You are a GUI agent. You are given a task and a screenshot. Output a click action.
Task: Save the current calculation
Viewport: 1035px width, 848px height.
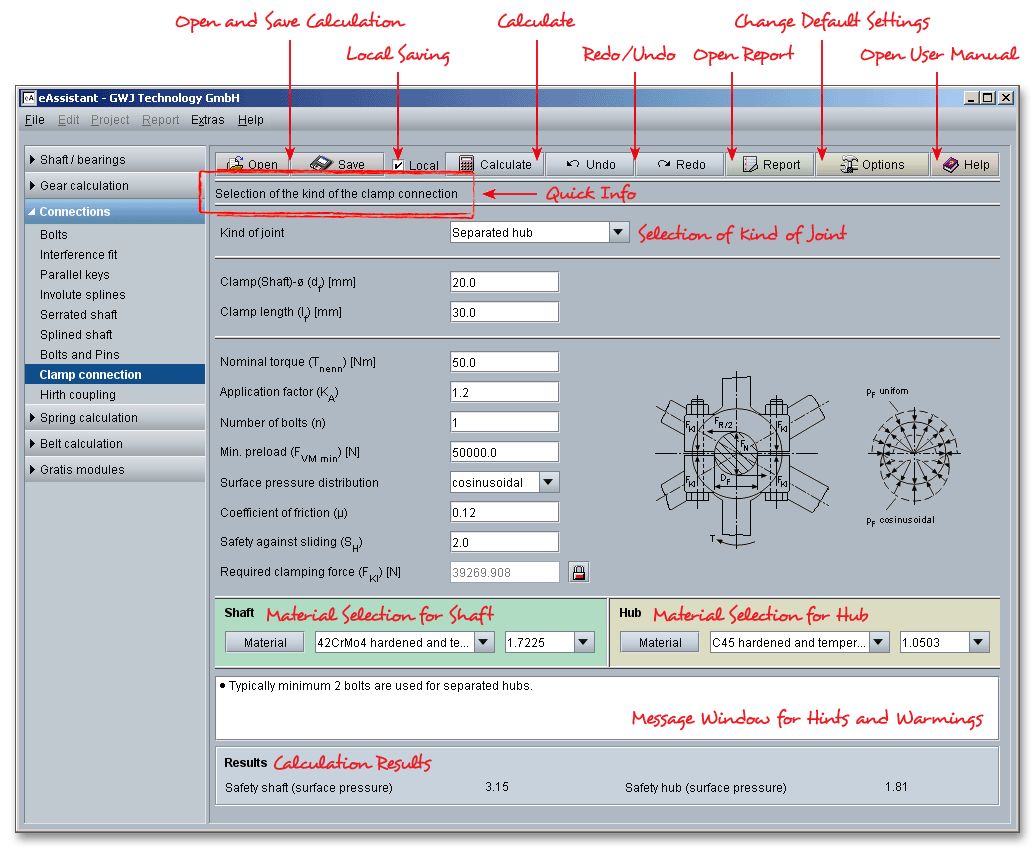[x=340, y=165]
